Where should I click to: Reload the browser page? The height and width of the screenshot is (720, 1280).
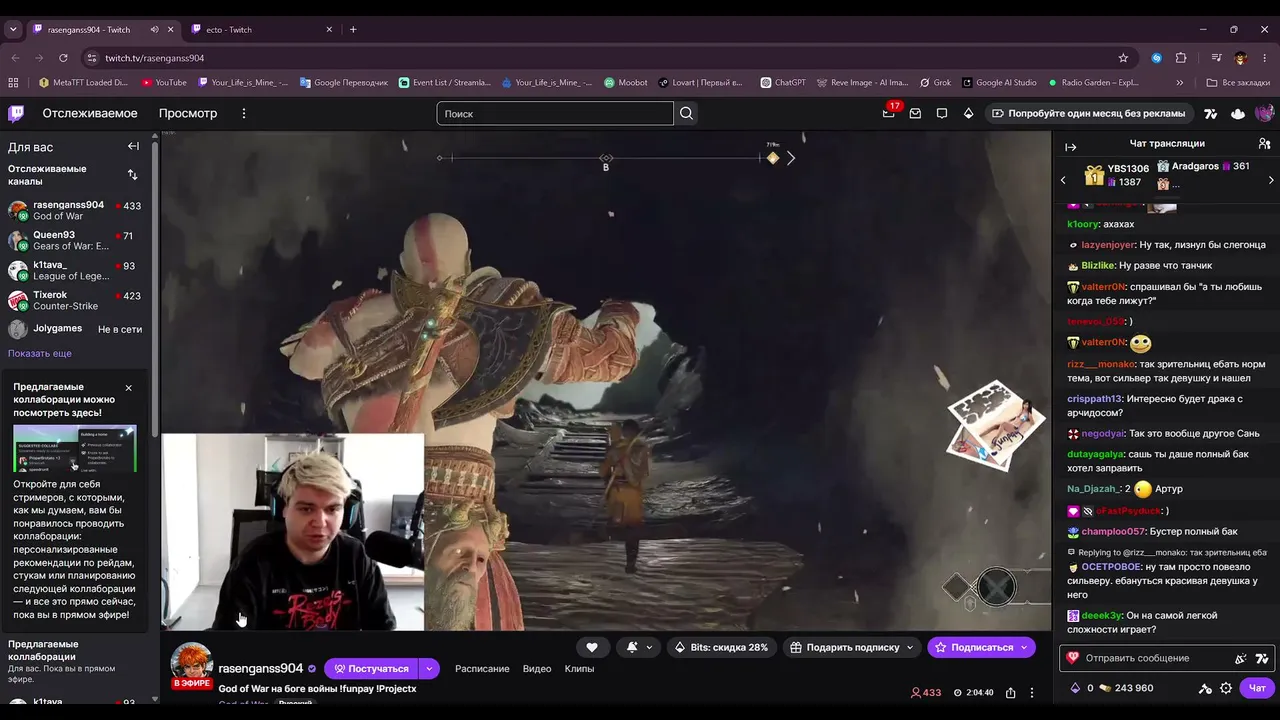click(x=63, y=58)
